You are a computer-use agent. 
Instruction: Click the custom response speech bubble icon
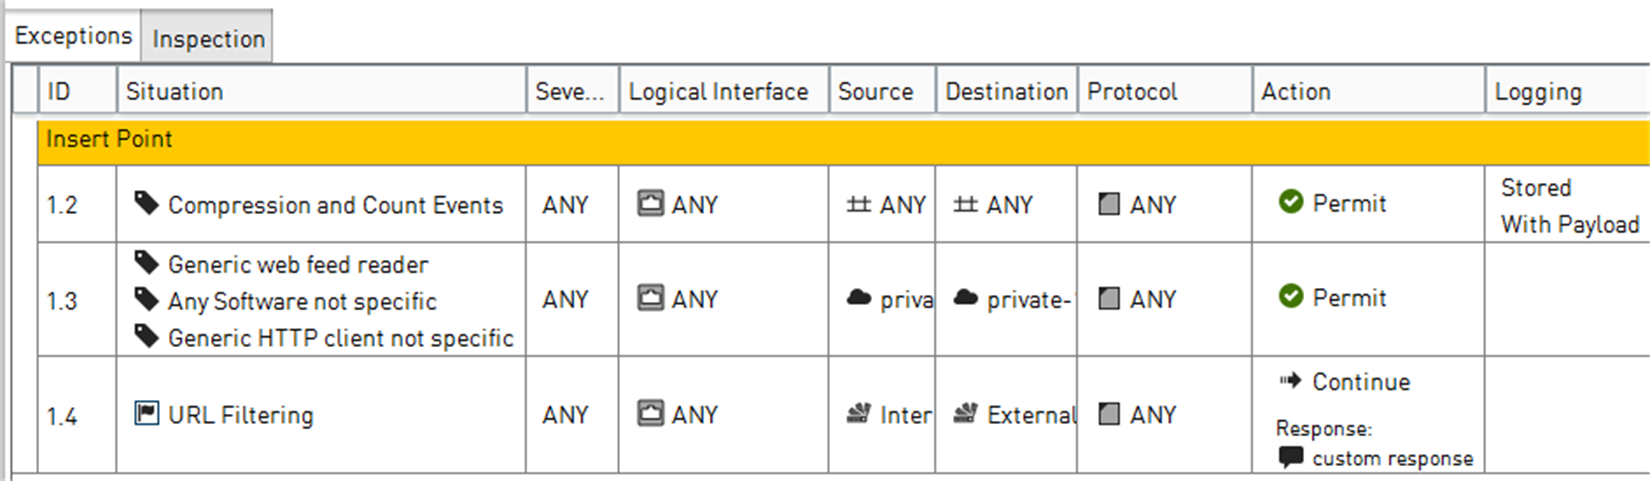pos(1291,458)
